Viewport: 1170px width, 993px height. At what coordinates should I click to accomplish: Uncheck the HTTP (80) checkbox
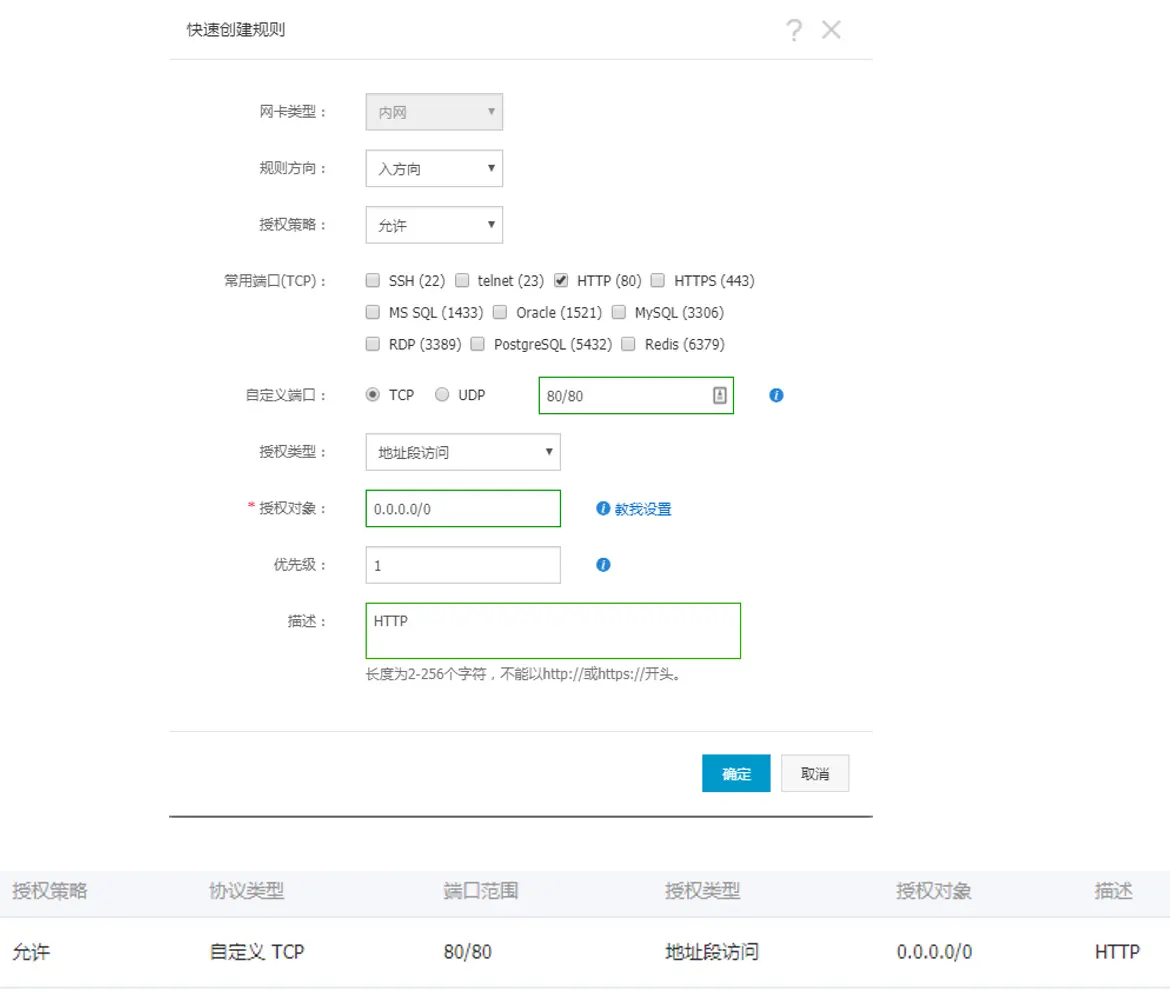click(x=561, y=280)
